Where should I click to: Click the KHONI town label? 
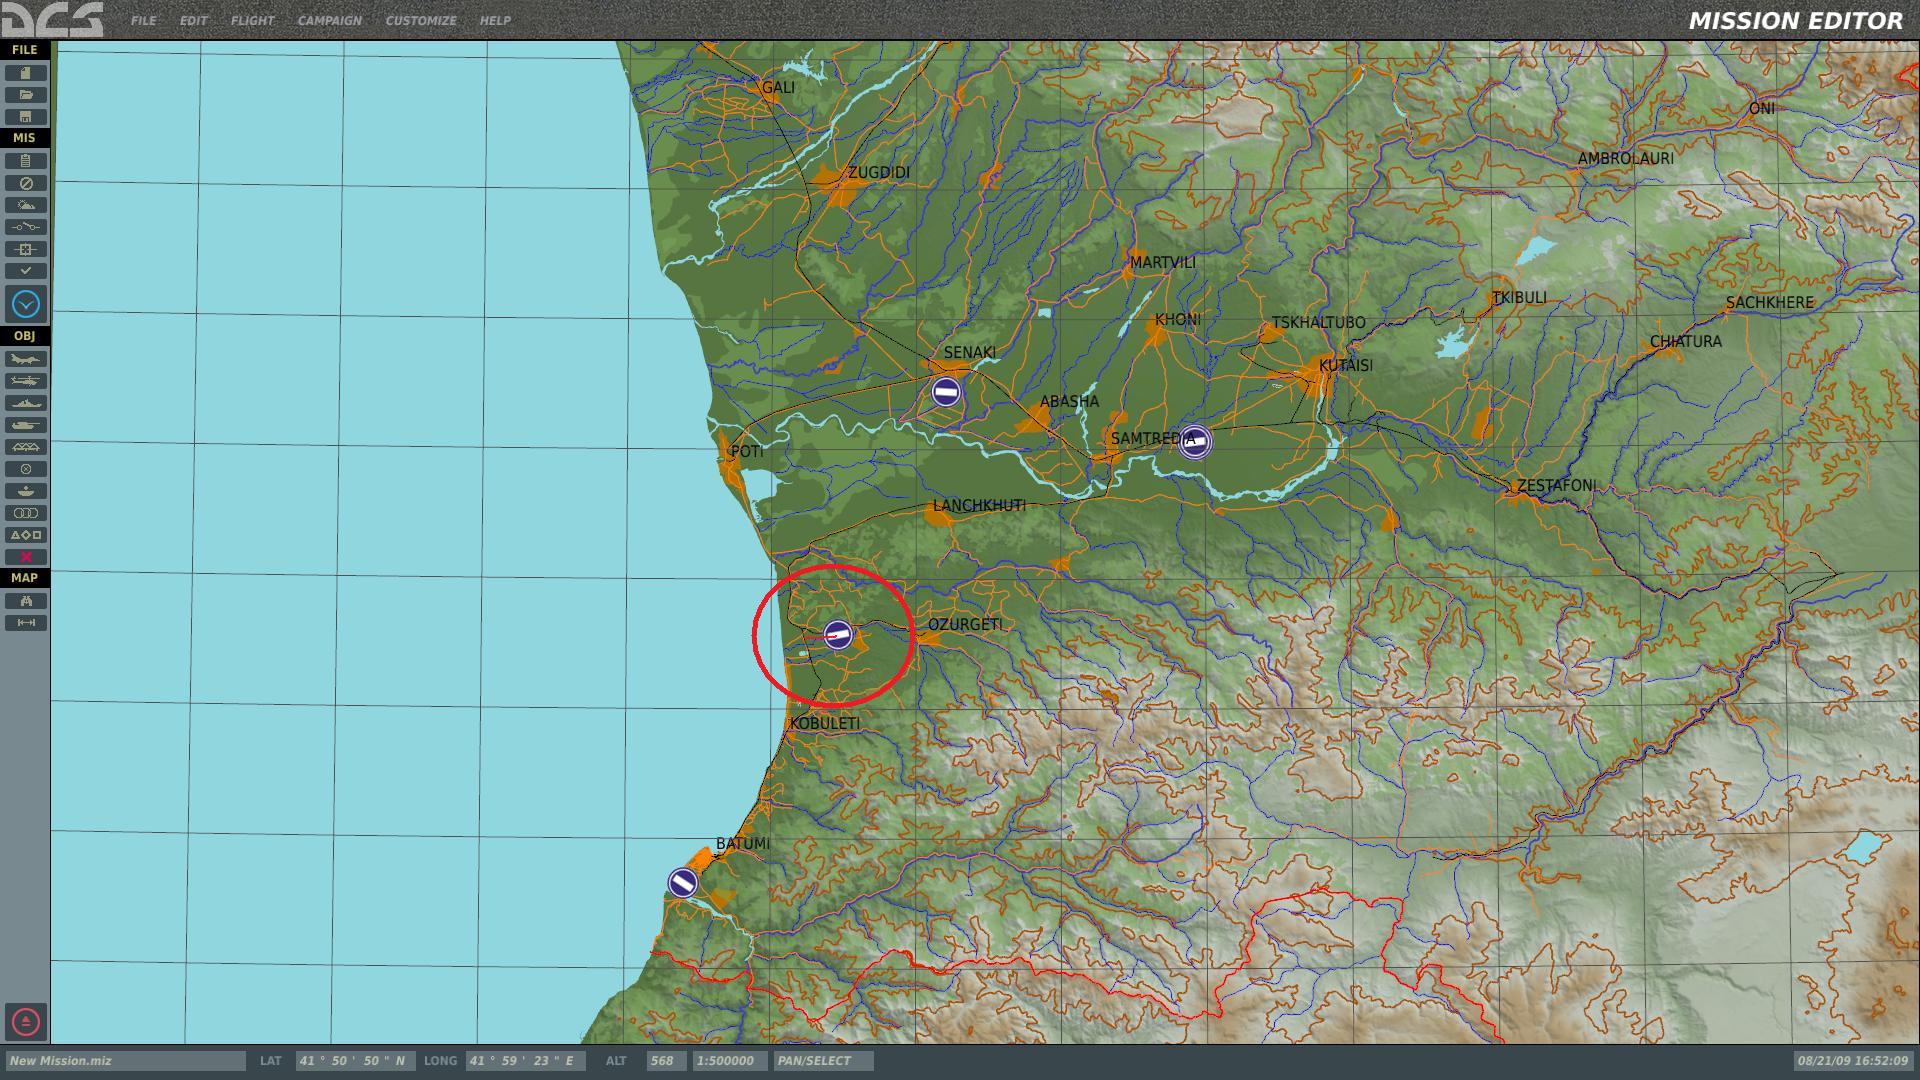1178,320
